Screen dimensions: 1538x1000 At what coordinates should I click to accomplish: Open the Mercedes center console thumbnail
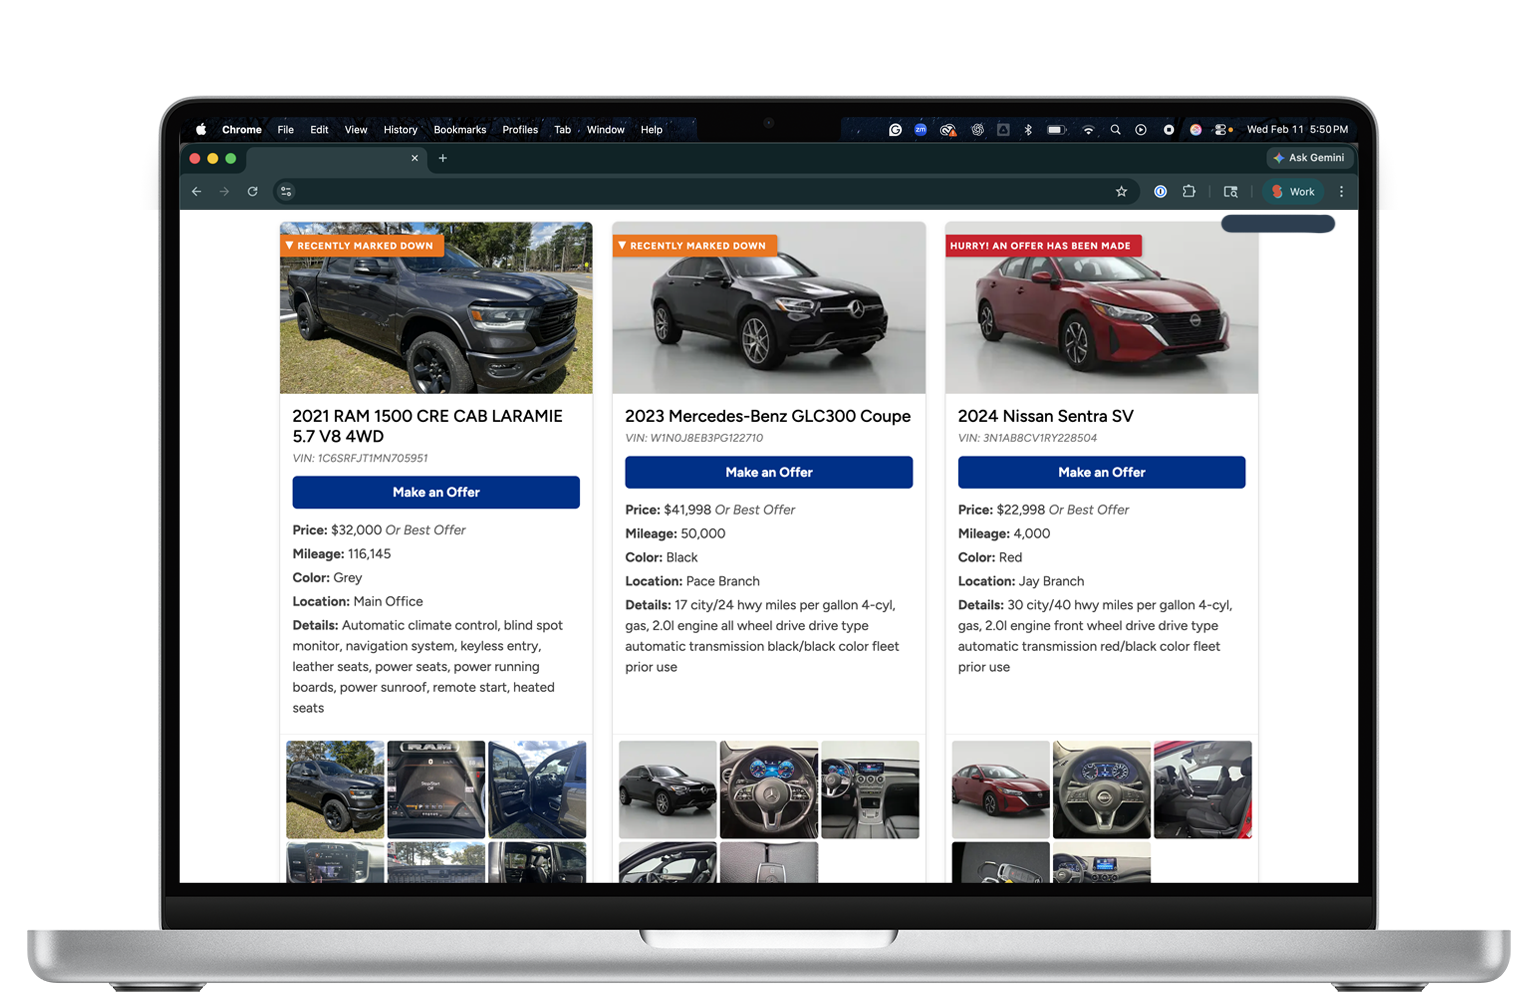point(870,790)
